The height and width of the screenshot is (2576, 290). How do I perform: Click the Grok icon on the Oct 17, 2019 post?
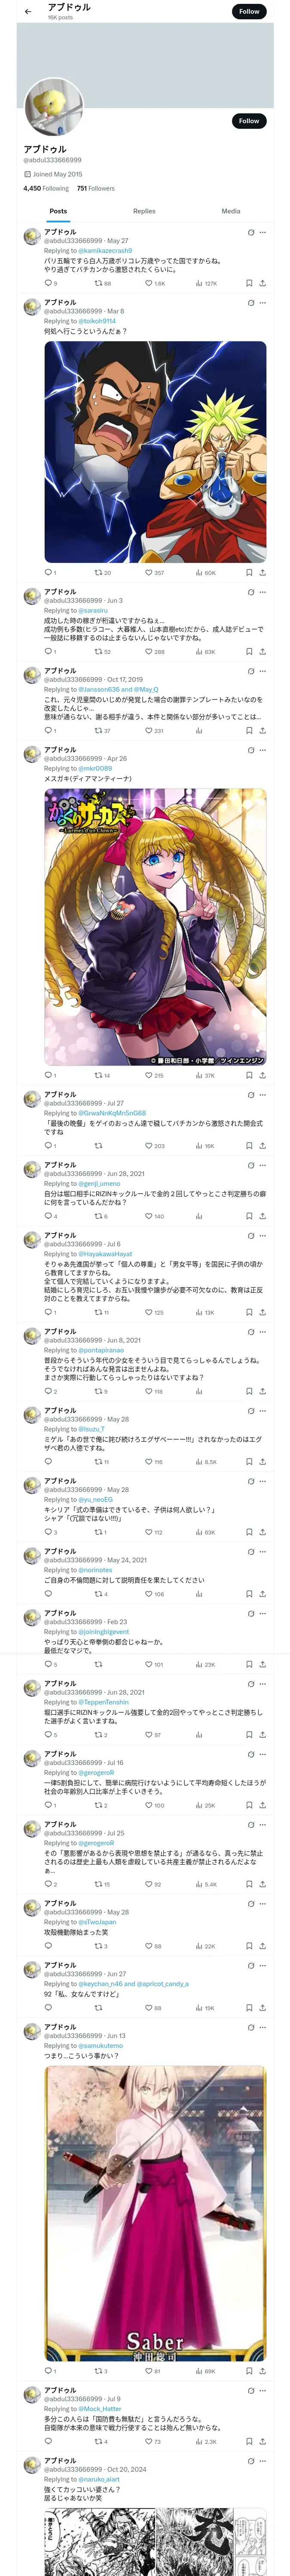coord(249,671)
